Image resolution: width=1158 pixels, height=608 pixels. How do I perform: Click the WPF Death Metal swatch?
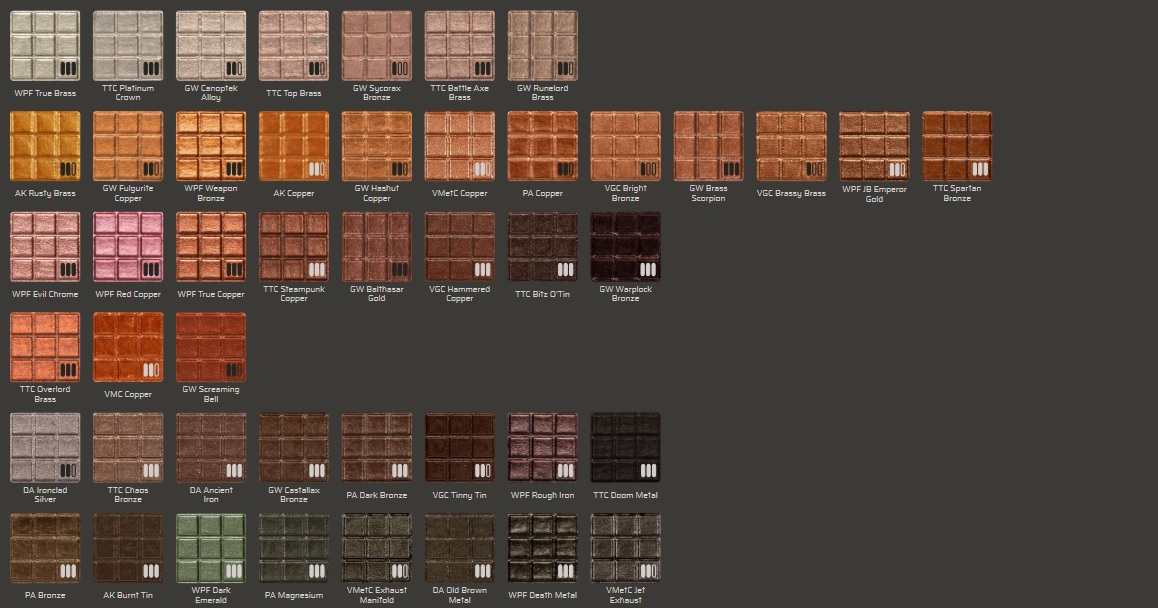(x=542, y=548)
